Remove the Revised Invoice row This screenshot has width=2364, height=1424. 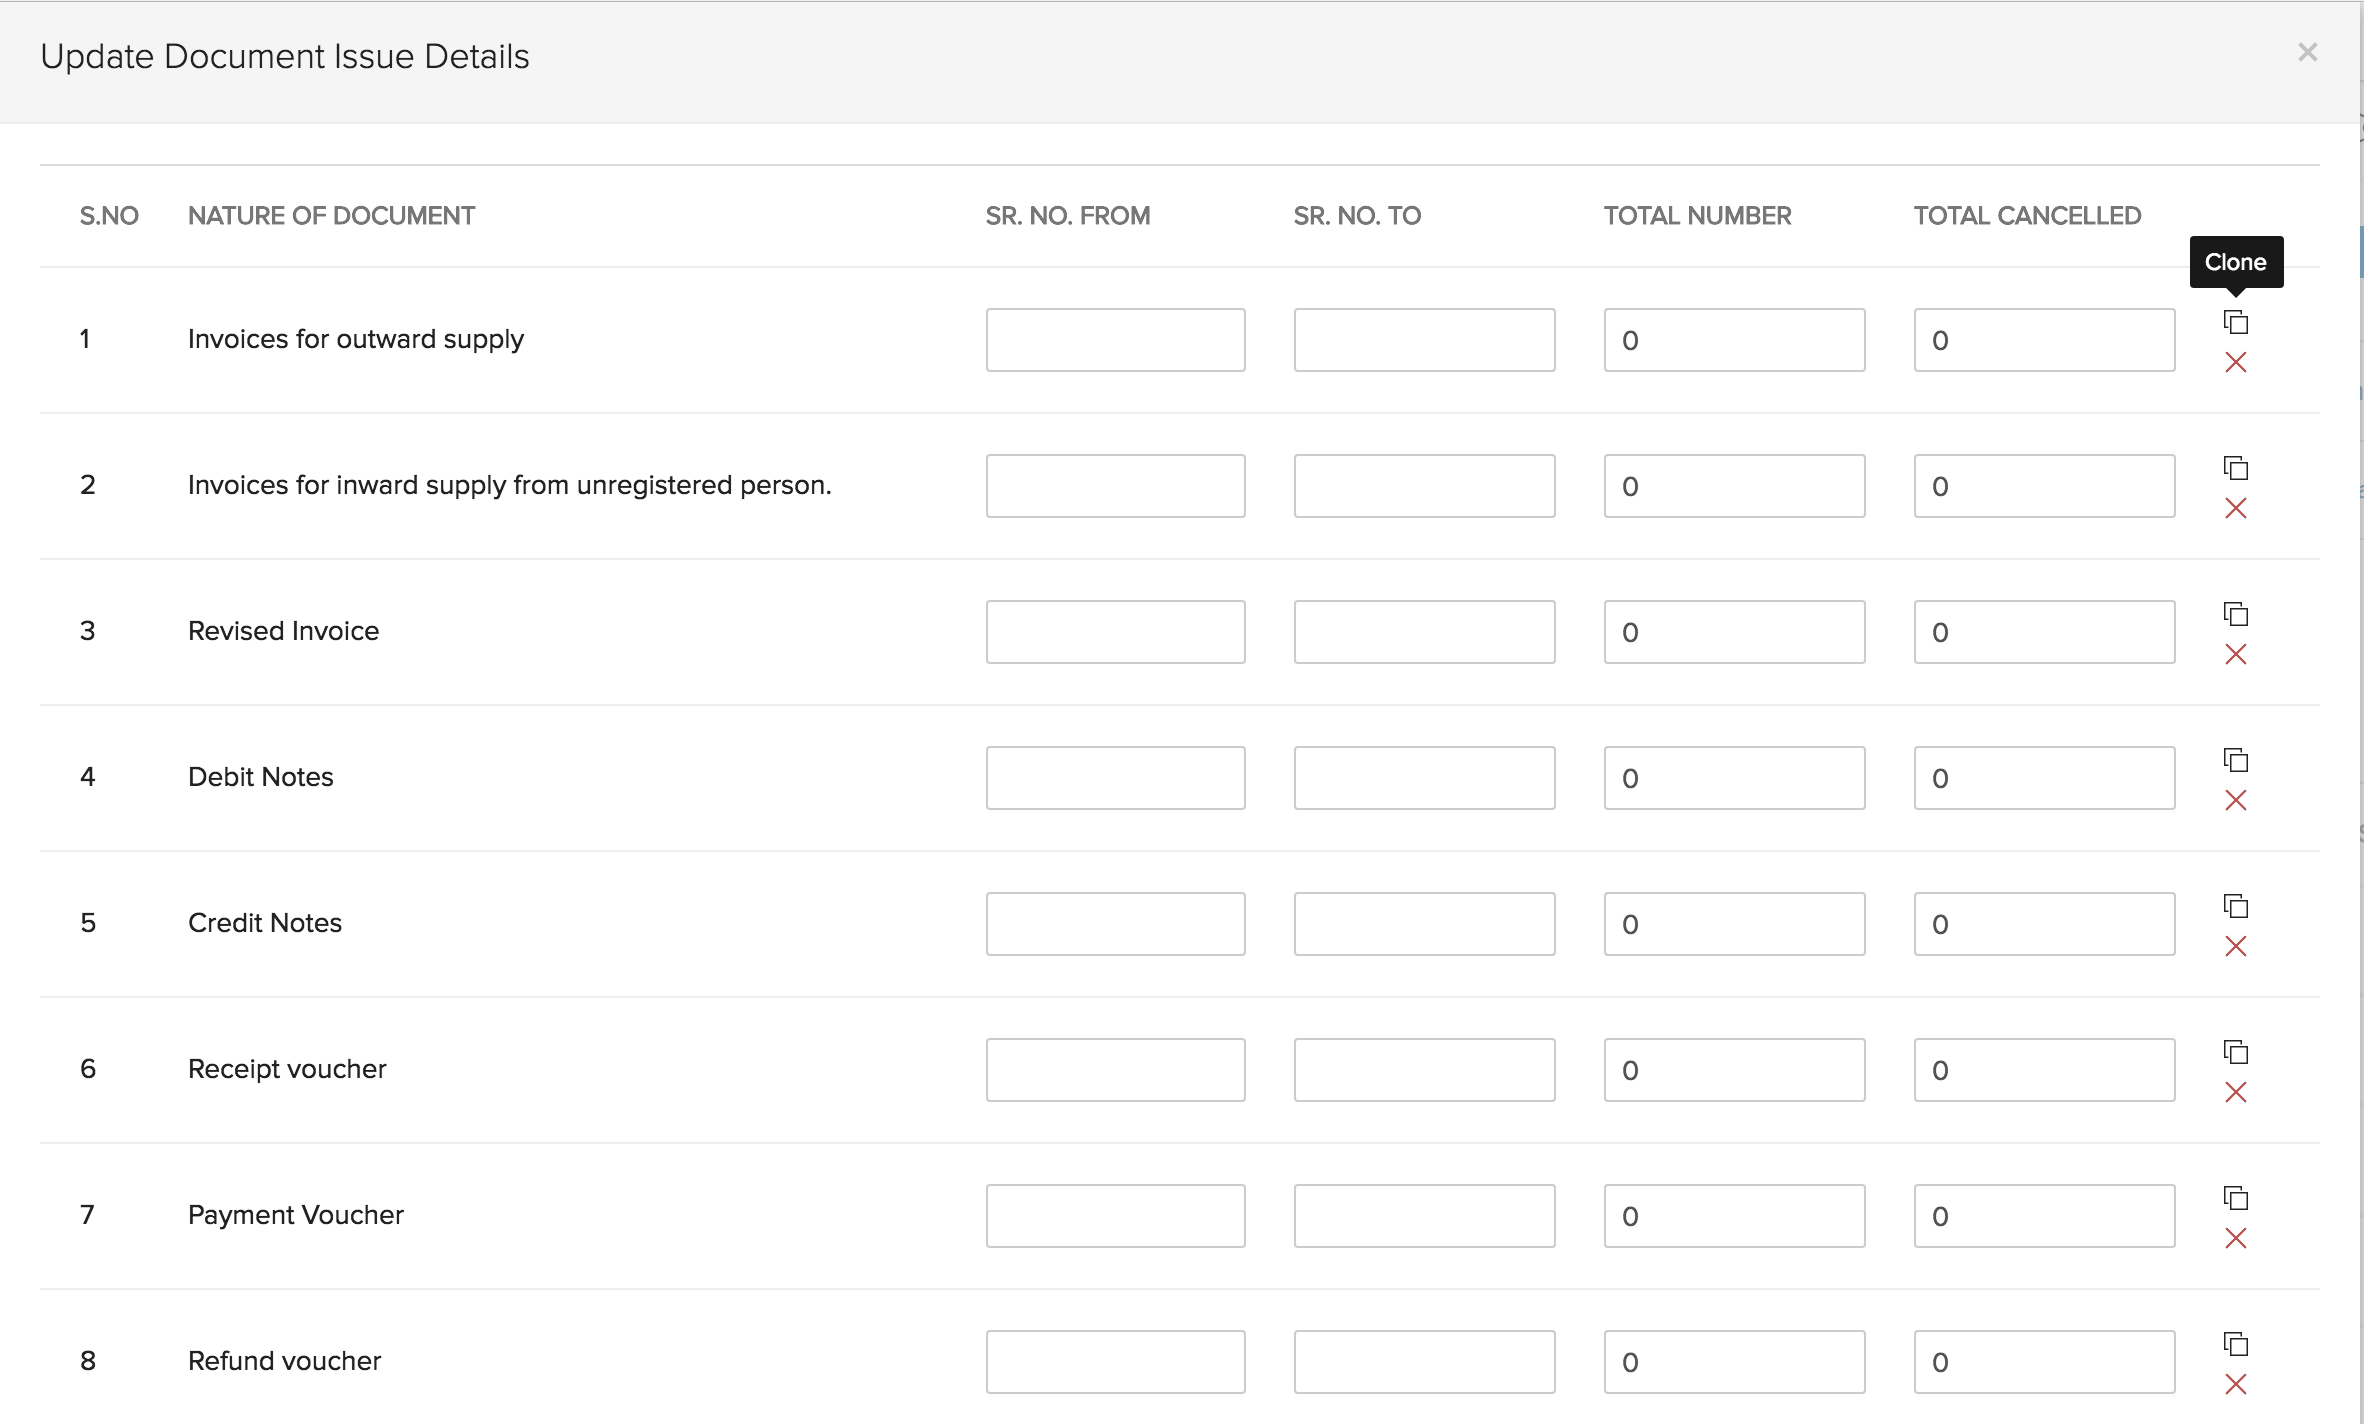tap(2235, 655)
